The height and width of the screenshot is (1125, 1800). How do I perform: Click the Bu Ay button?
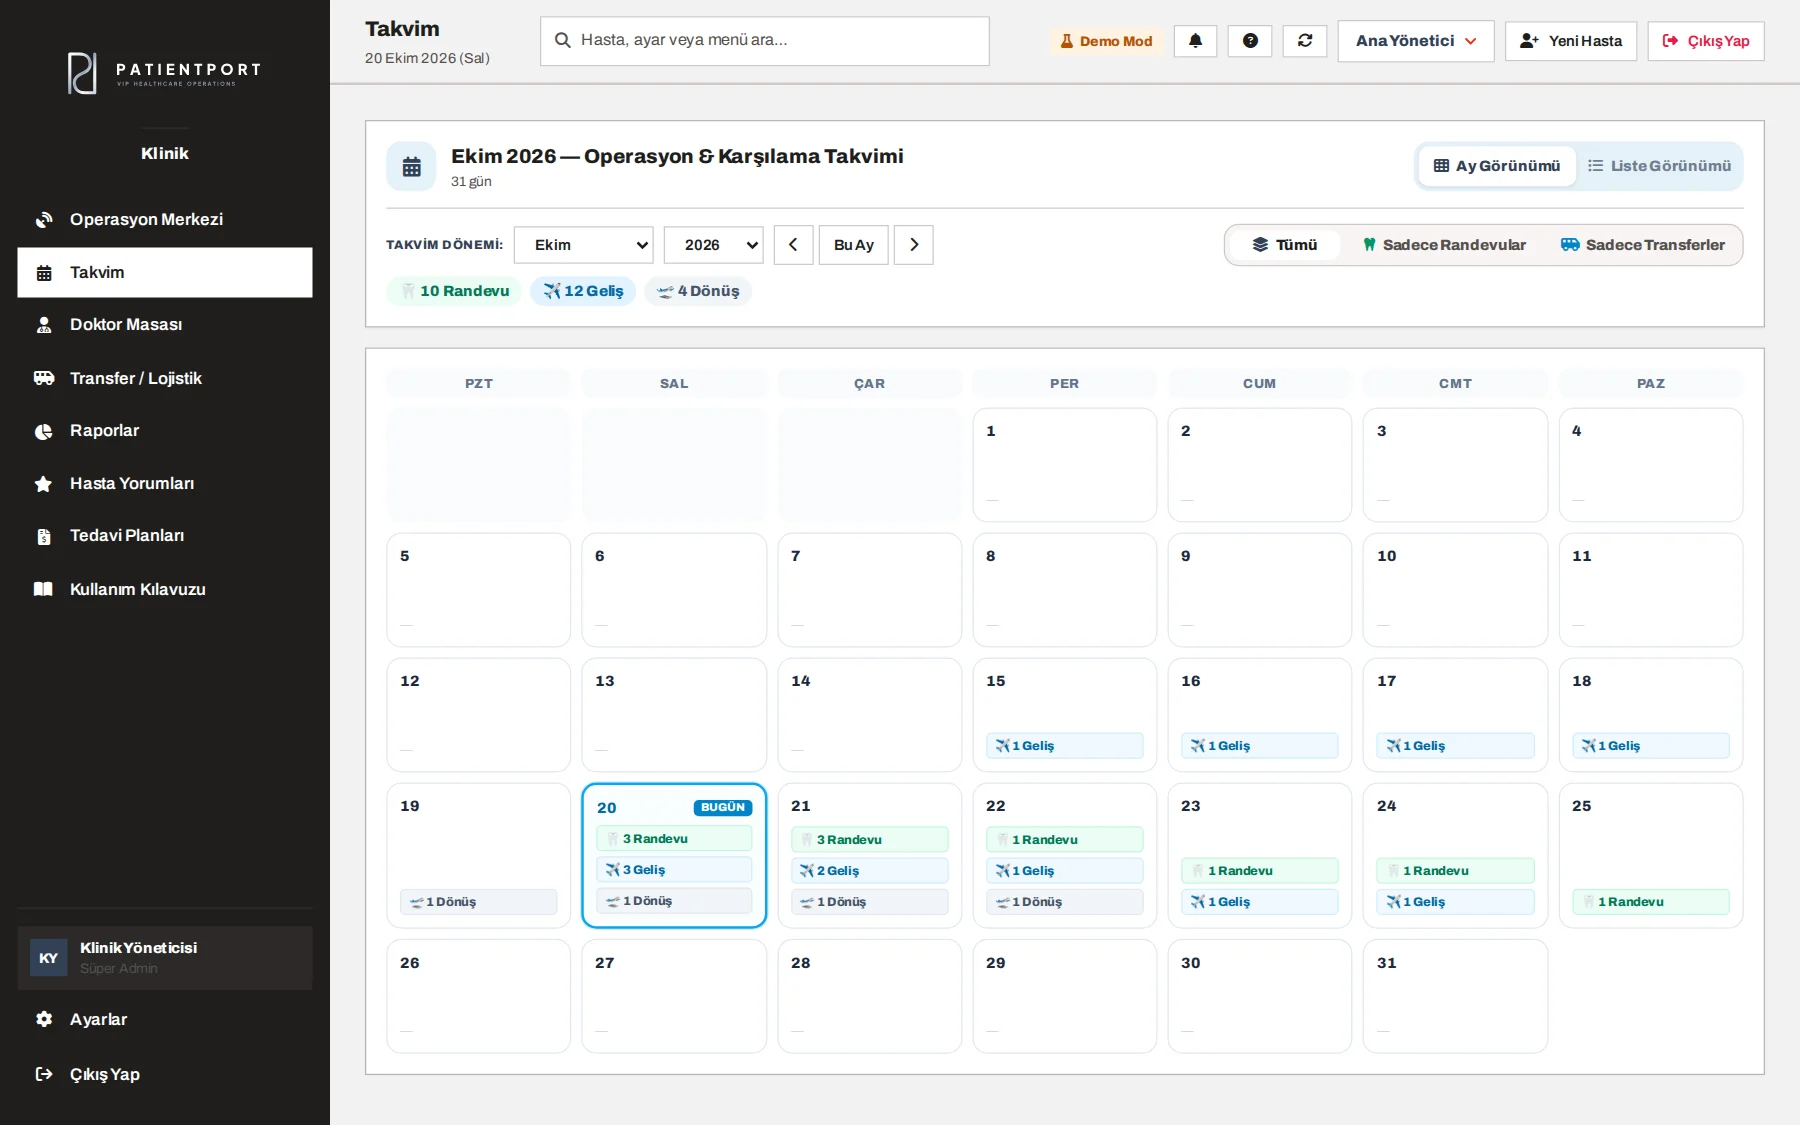pyautogui.click(x=854, y=245)
